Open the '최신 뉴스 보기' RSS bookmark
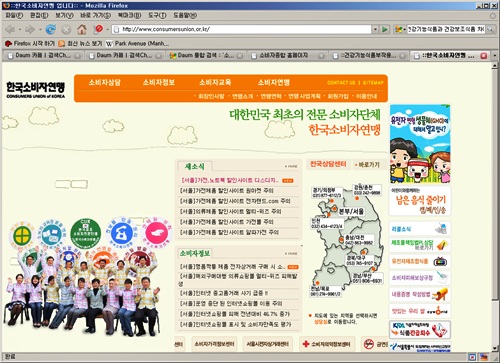The height and width of the screenshot is (363, 500). tap(80, 44)
